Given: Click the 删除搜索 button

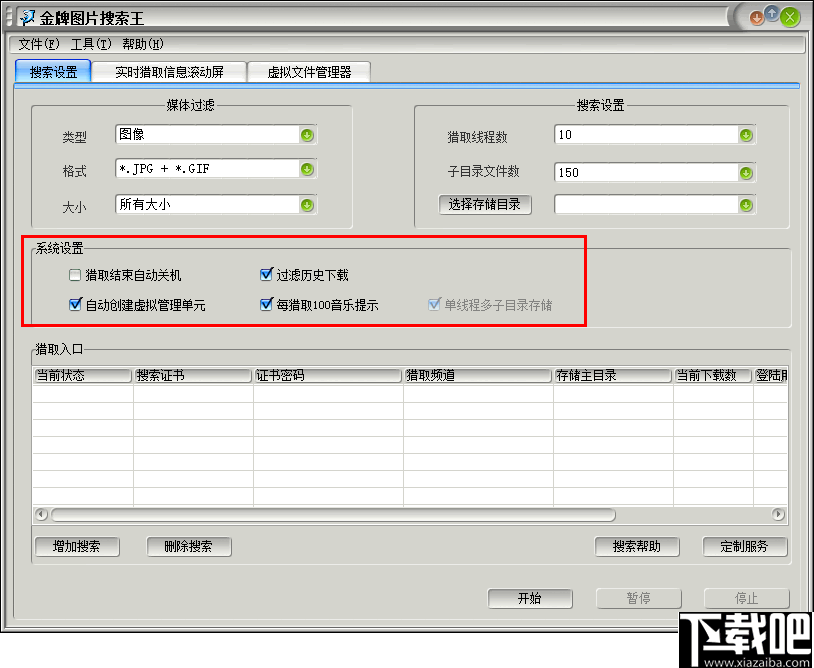Looking at the screenshot, I should [x=188, y=547].
